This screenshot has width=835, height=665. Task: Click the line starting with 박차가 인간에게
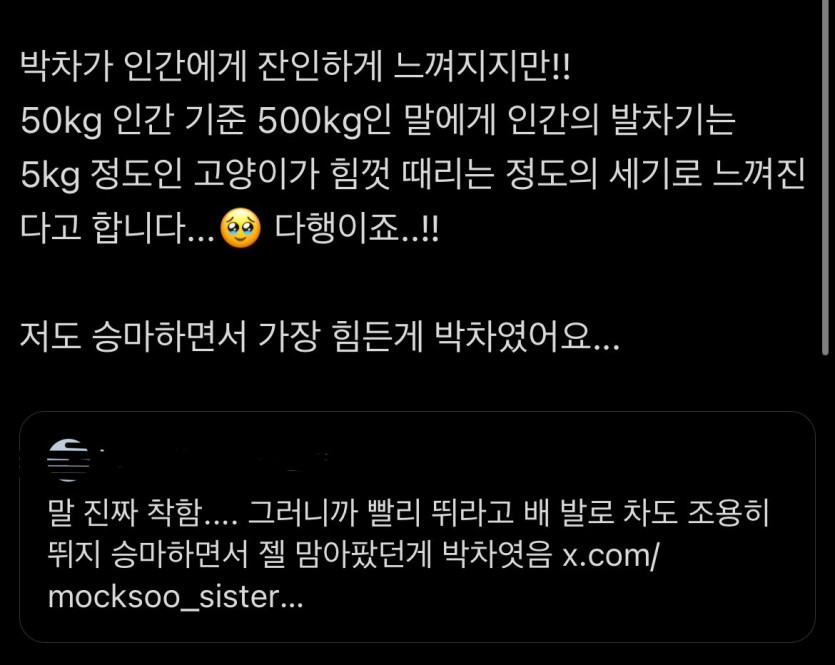tap(296, 67)
